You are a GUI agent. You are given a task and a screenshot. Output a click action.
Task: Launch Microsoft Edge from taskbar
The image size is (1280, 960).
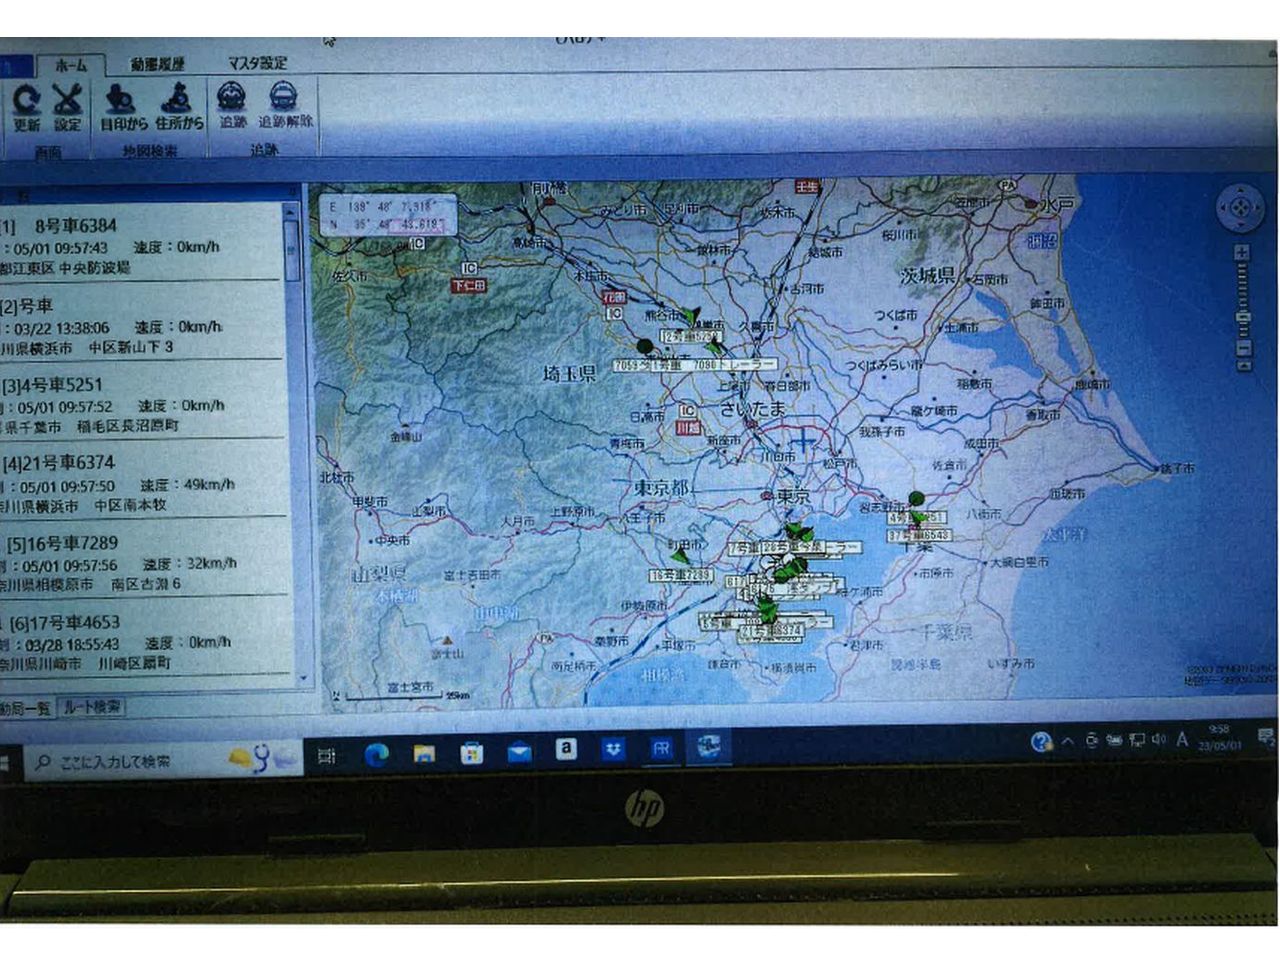(376, 754)
